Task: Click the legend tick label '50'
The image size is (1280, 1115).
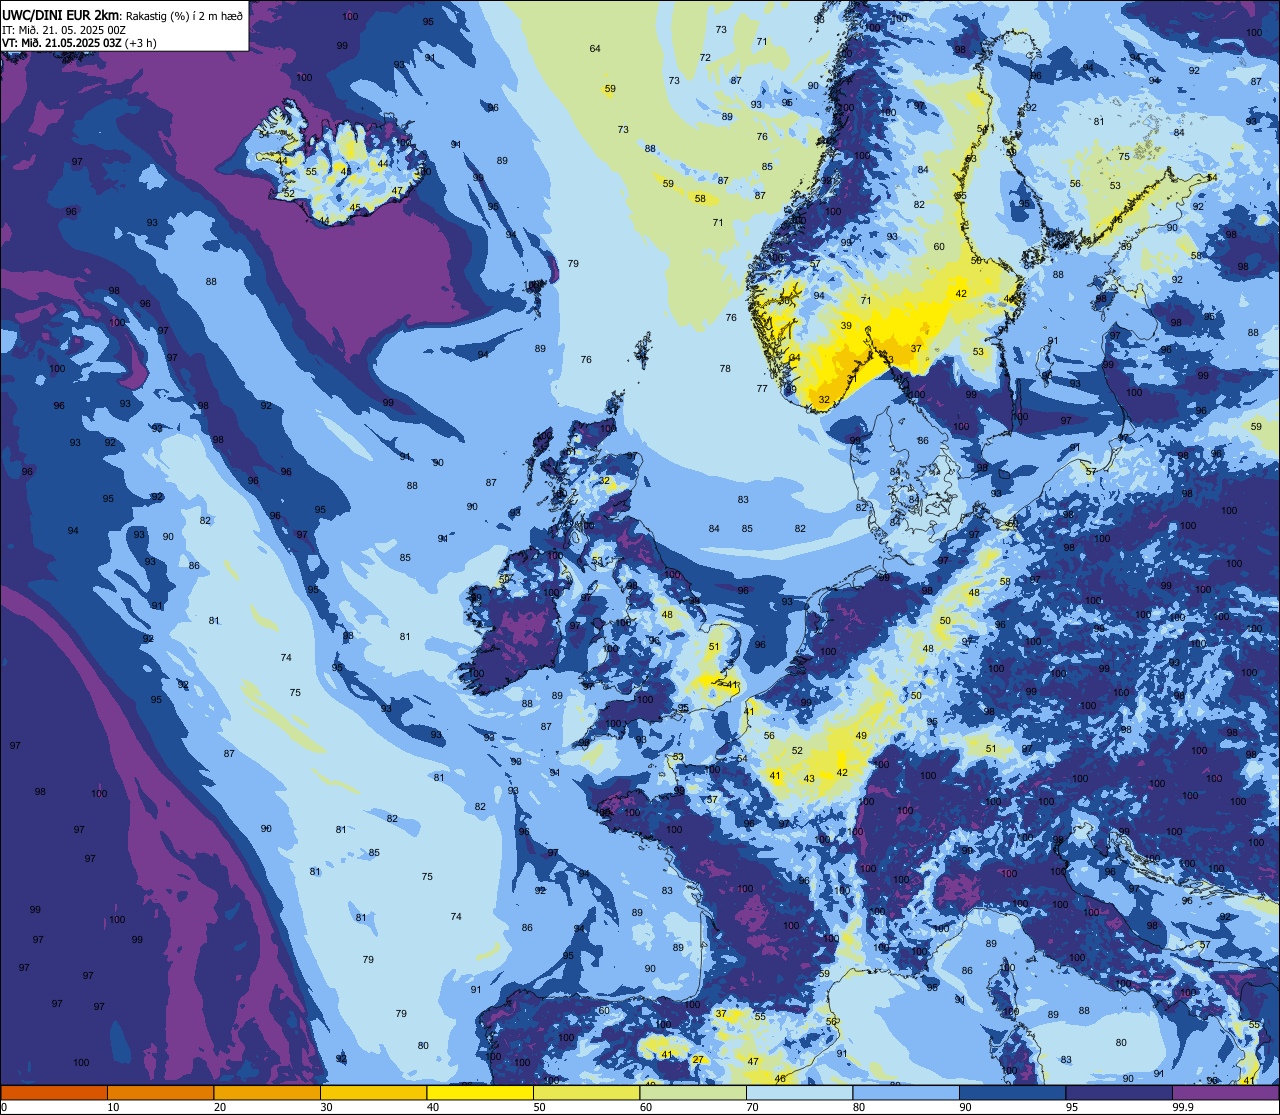Action: coord(539,1107)
